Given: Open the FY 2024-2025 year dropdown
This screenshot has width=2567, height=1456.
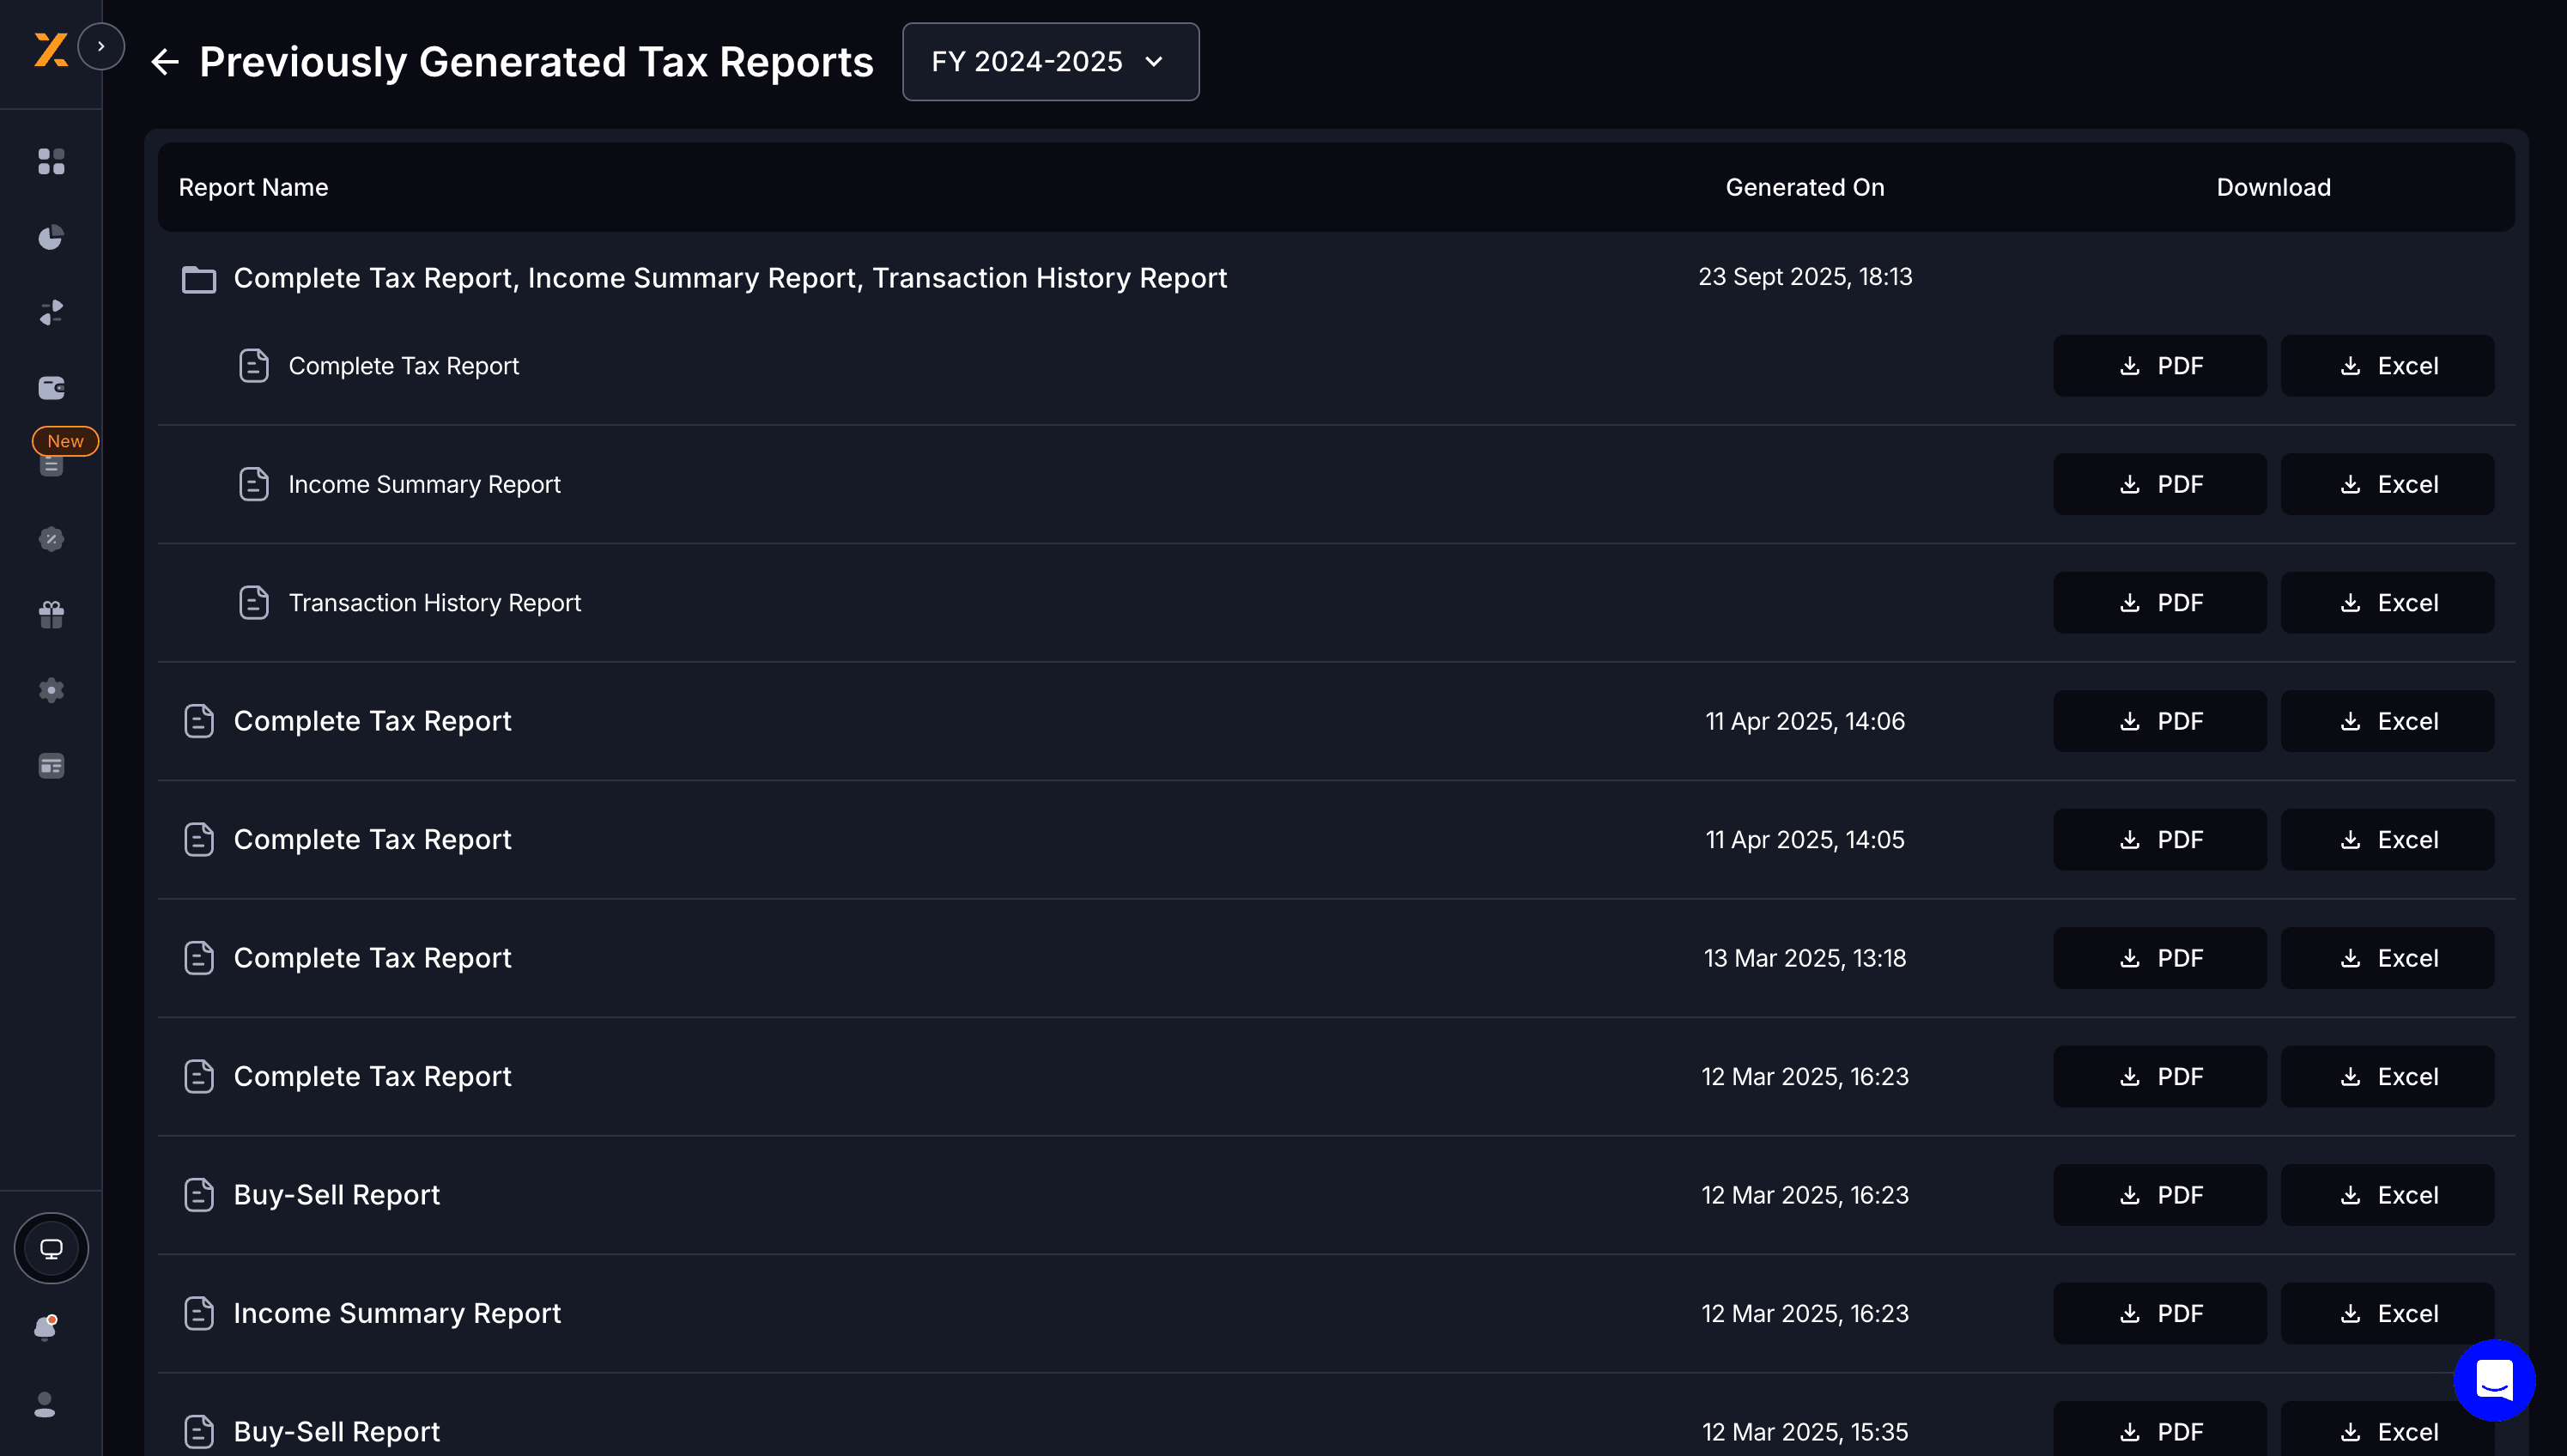Looking at the screenshot, I should tap(1050, 62).
